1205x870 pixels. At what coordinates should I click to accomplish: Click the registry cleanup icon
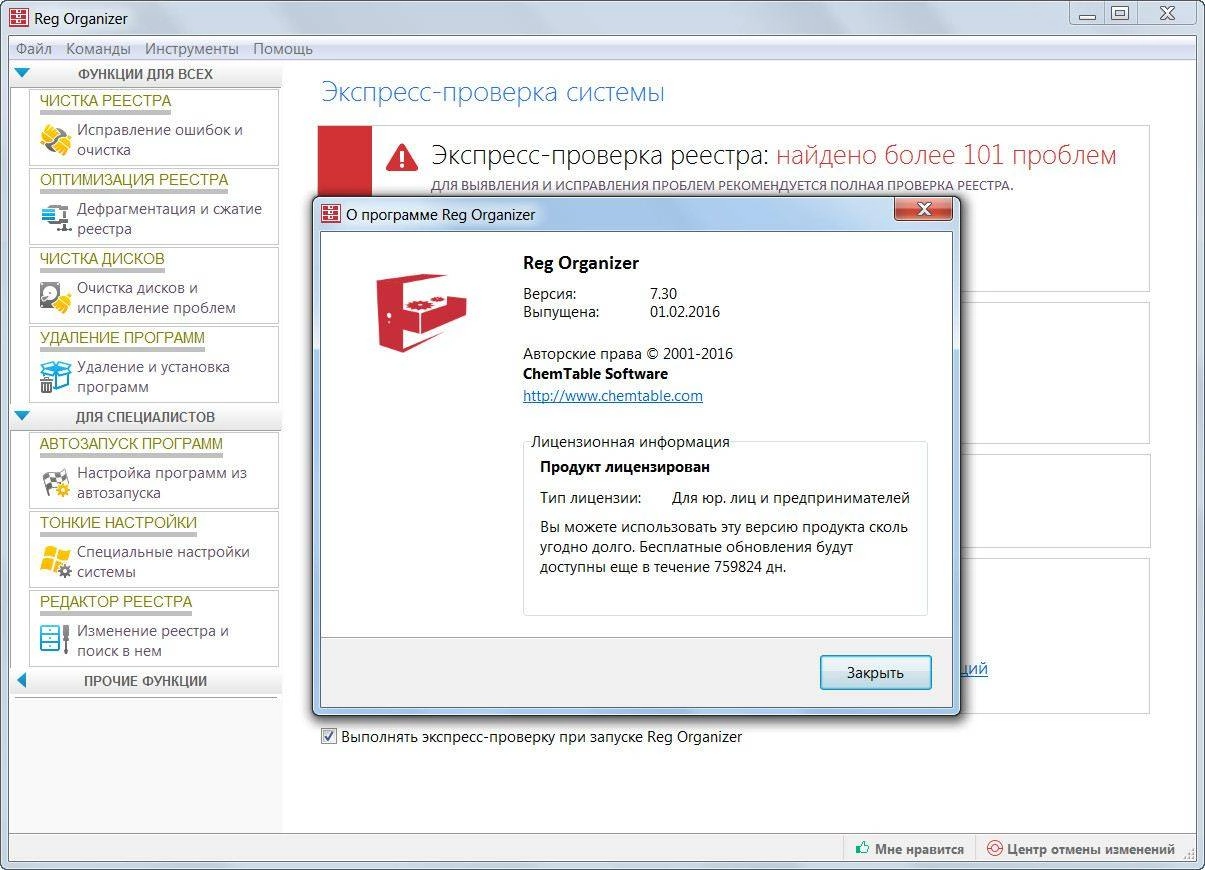point(55,139)
